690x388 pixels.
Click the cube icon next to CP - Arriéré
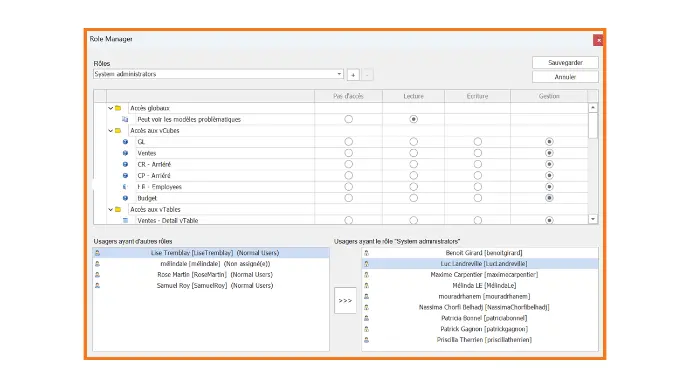[x=125, y=176]
